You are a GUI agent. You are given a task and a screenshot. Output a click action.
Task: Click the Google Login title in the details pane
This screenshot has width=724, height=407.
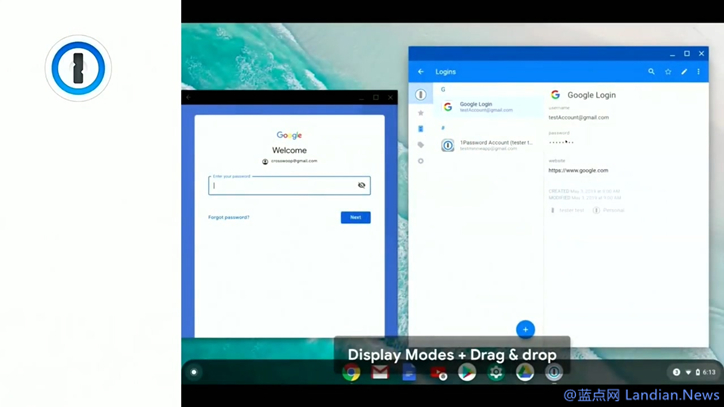[591, 95]
